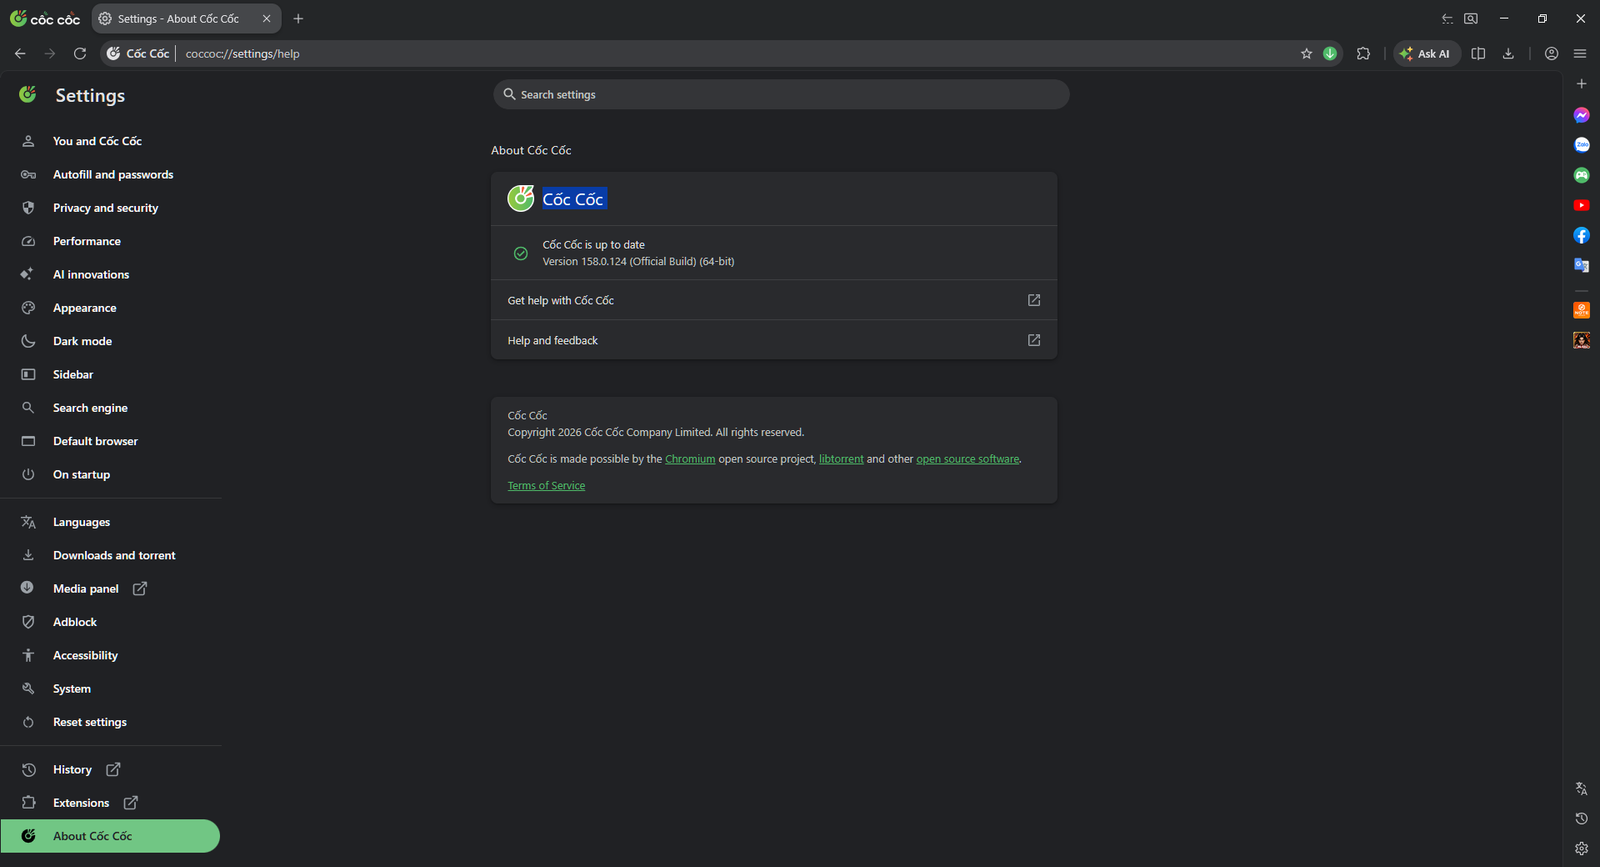Open a new tab with the plus button

[298, 19]
